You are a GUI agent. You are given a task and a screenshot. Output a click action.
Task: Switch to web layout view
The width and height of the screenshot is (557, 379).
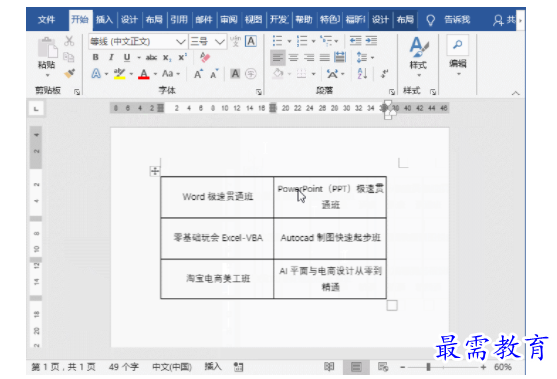pos(383,367)
